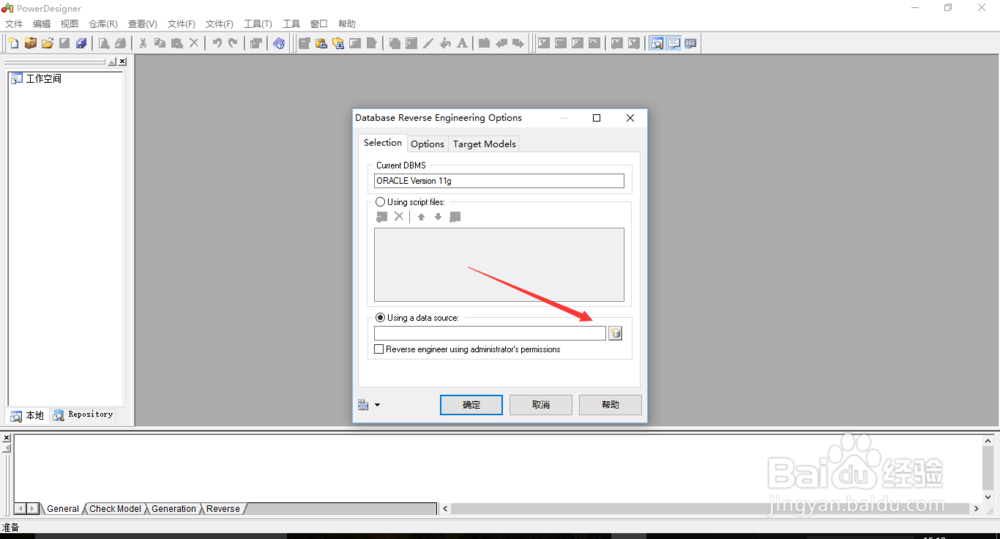Select the Repository browser tab
The width and height of the screenshot is (1000, 539).
(83, 415)
